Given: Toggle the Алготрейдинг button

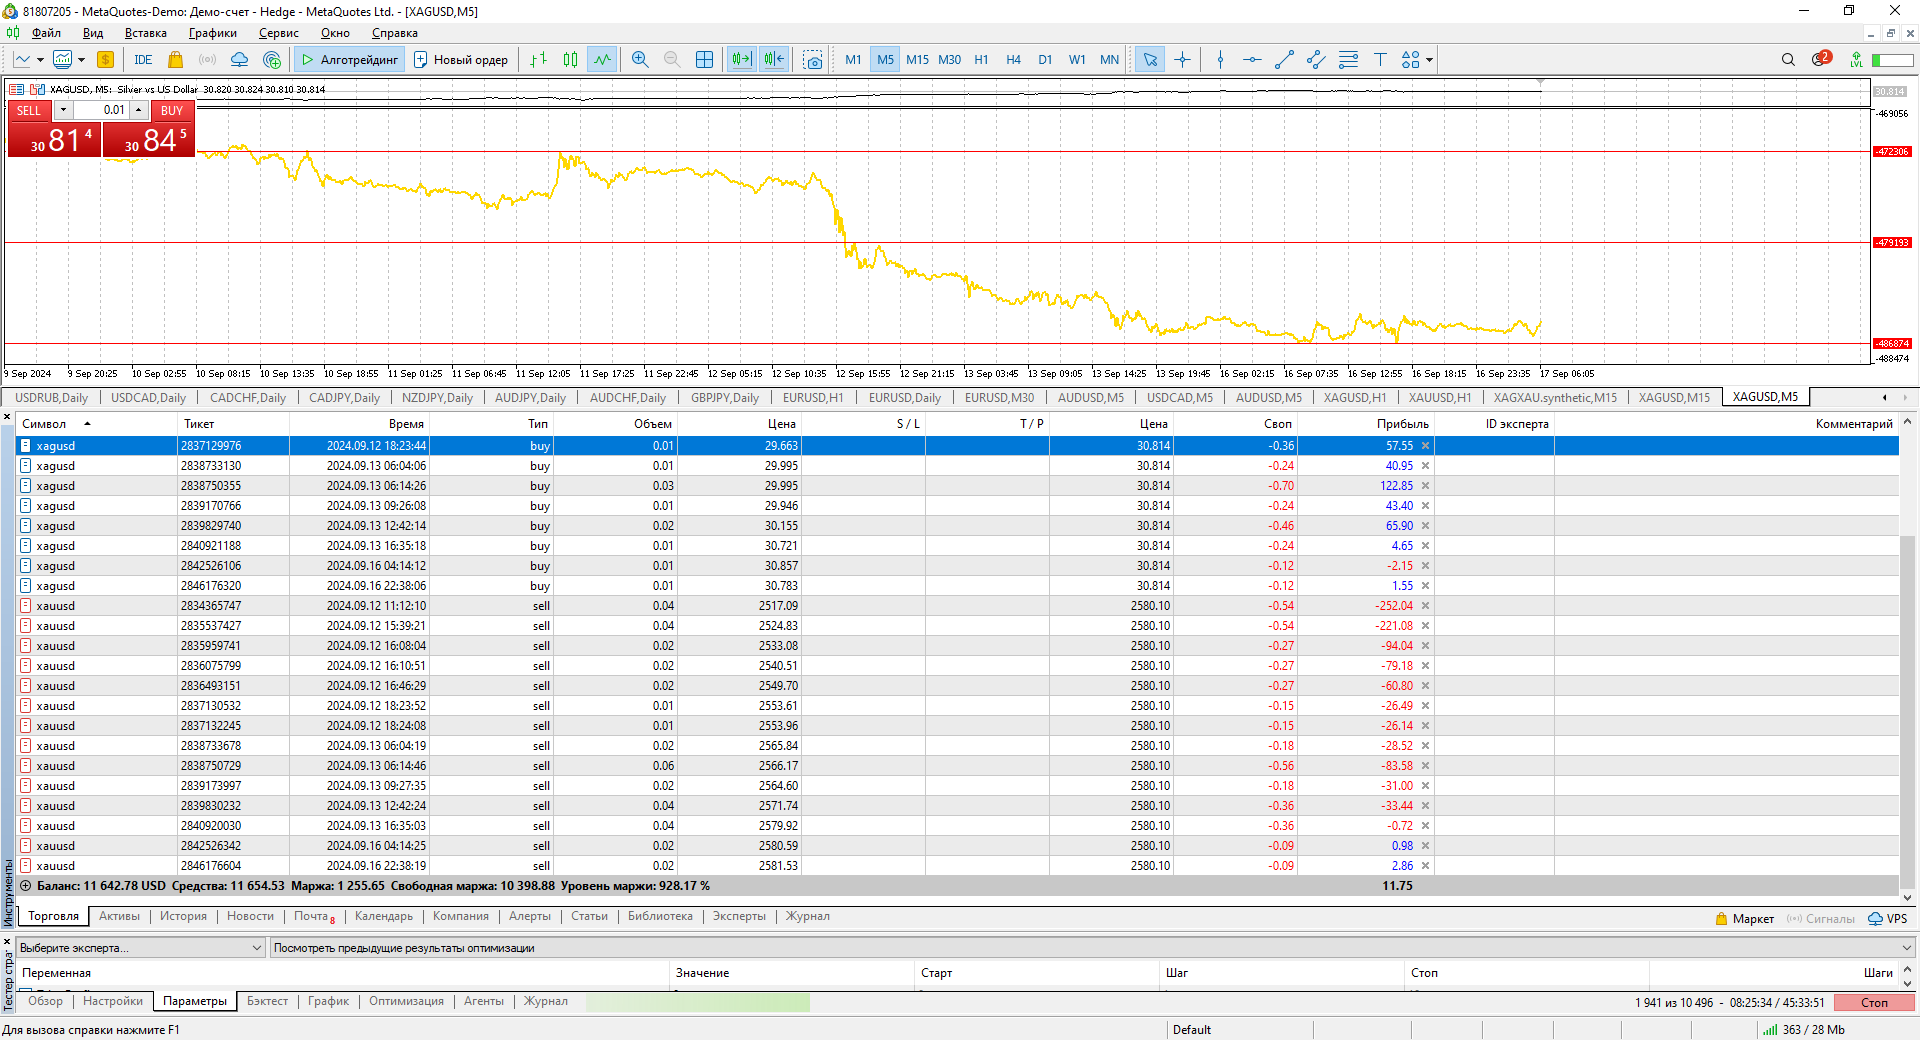Looking at the screenshot, I should coord(349,60).
